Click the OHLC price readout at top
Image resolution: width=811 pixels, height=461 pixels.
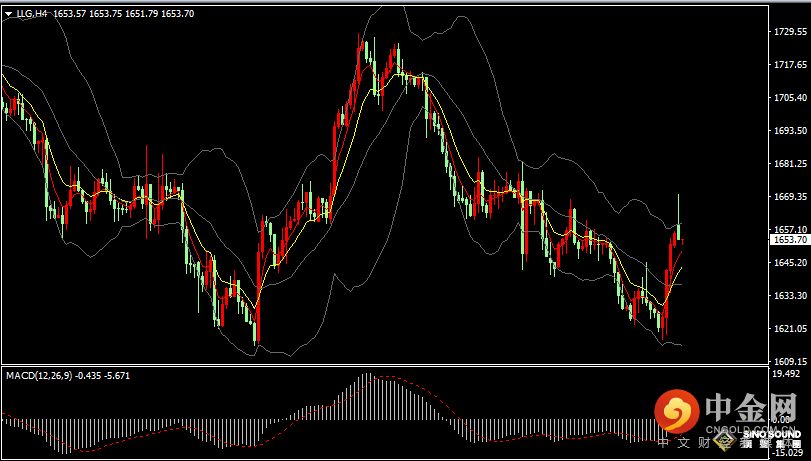point(142,14)
